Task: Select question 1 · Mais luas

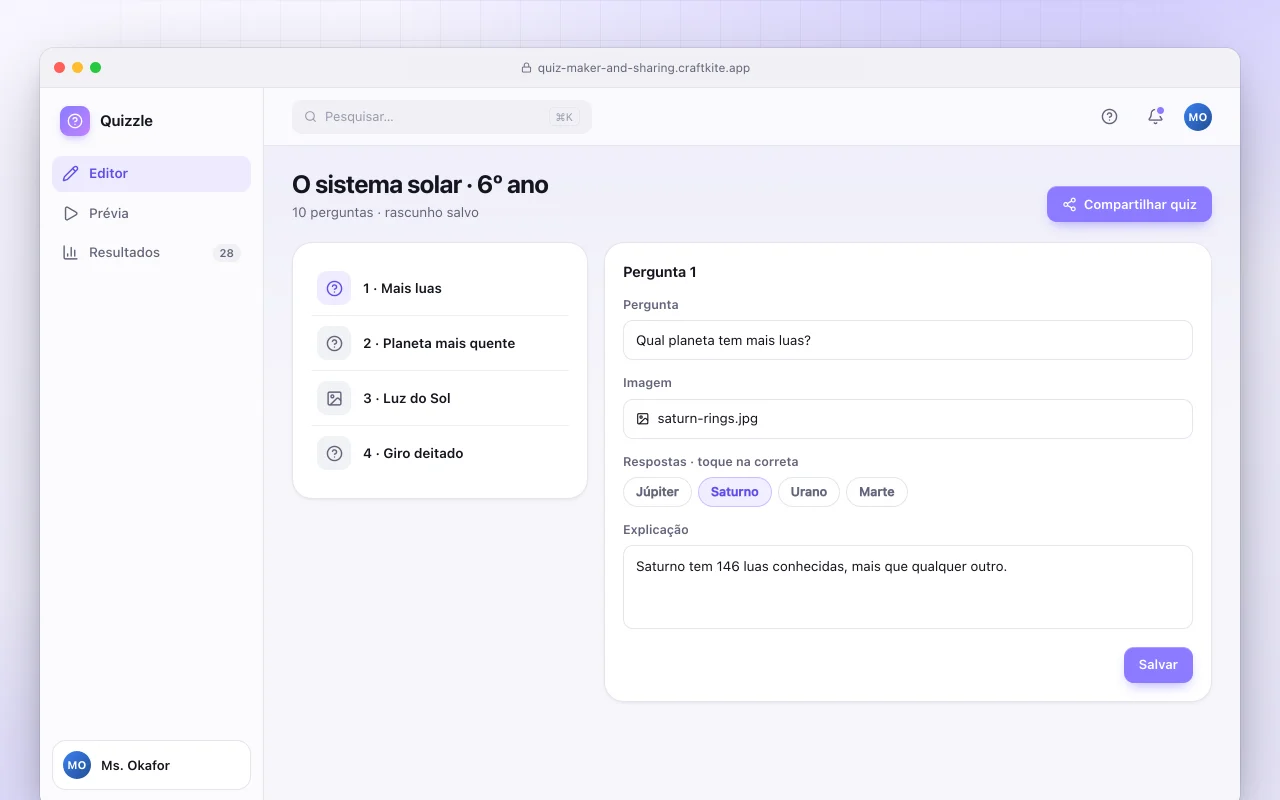Action: pyautogui.click(x=440, y=288)
